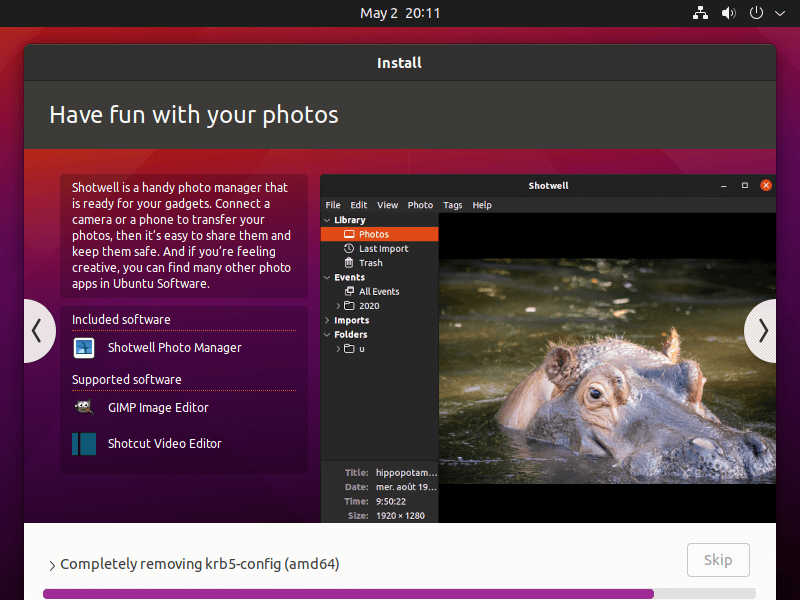Screen dimensions: 800x600
Task: Click the date value 'mer. août 19…'
Action: point(406,487)
